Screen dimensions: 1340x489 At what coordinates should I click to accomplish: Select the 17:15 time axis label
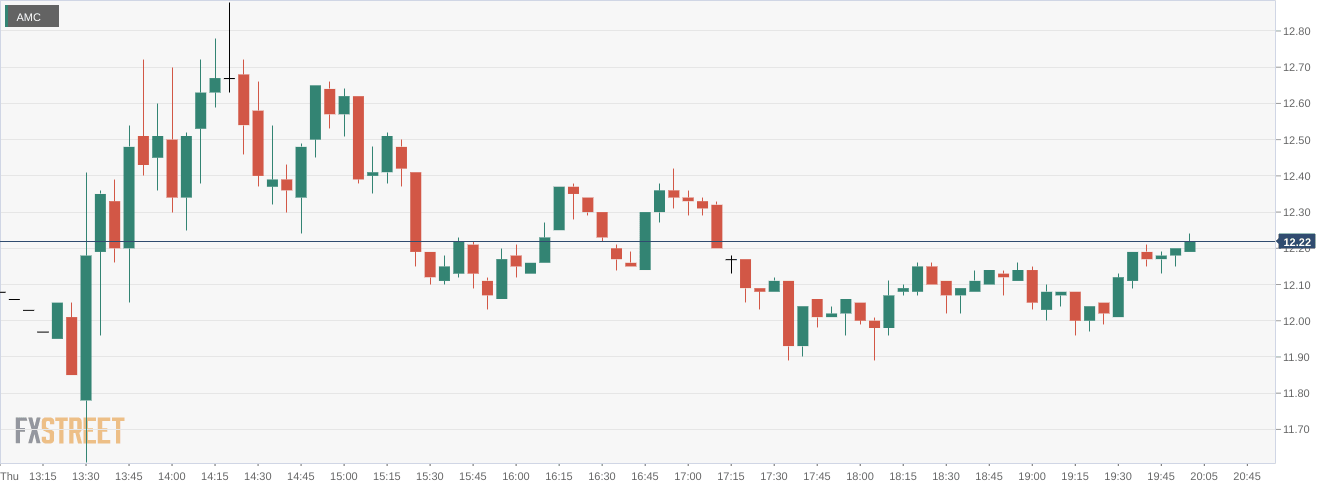point(731,476)
